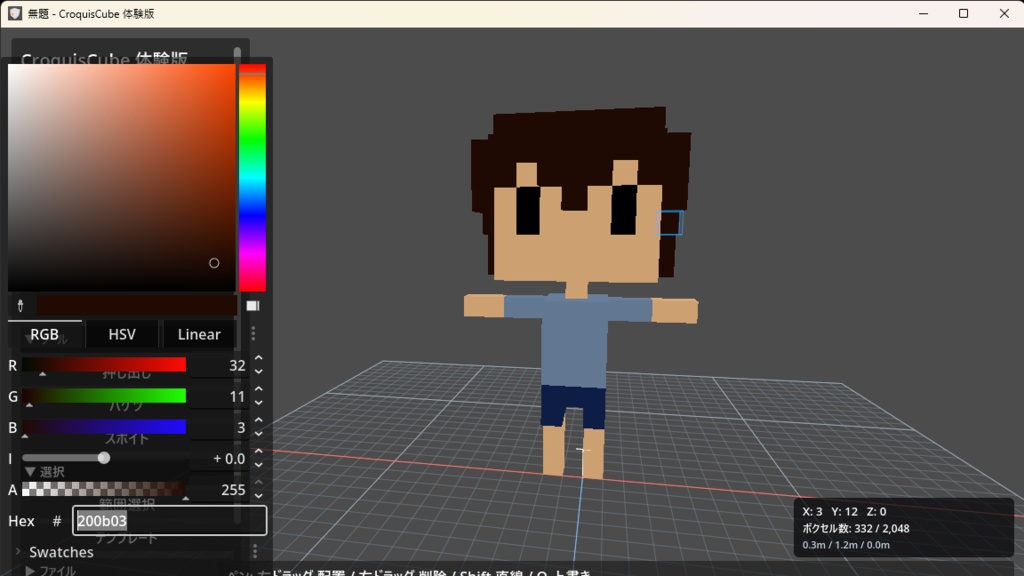
Task: Decrease the G value with its down arrow
Action: 259,402
